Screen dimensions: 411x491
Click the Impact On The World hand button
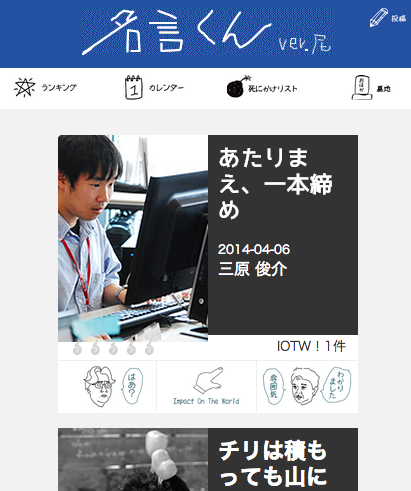pyautogui.click(x=206, y=387)
